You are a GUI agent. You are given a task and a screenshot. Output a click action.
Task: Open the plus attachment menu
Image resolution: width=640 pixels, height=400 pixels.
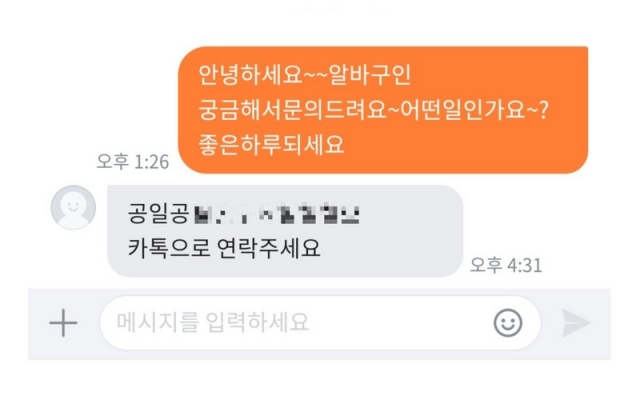[x=63, y=323]
